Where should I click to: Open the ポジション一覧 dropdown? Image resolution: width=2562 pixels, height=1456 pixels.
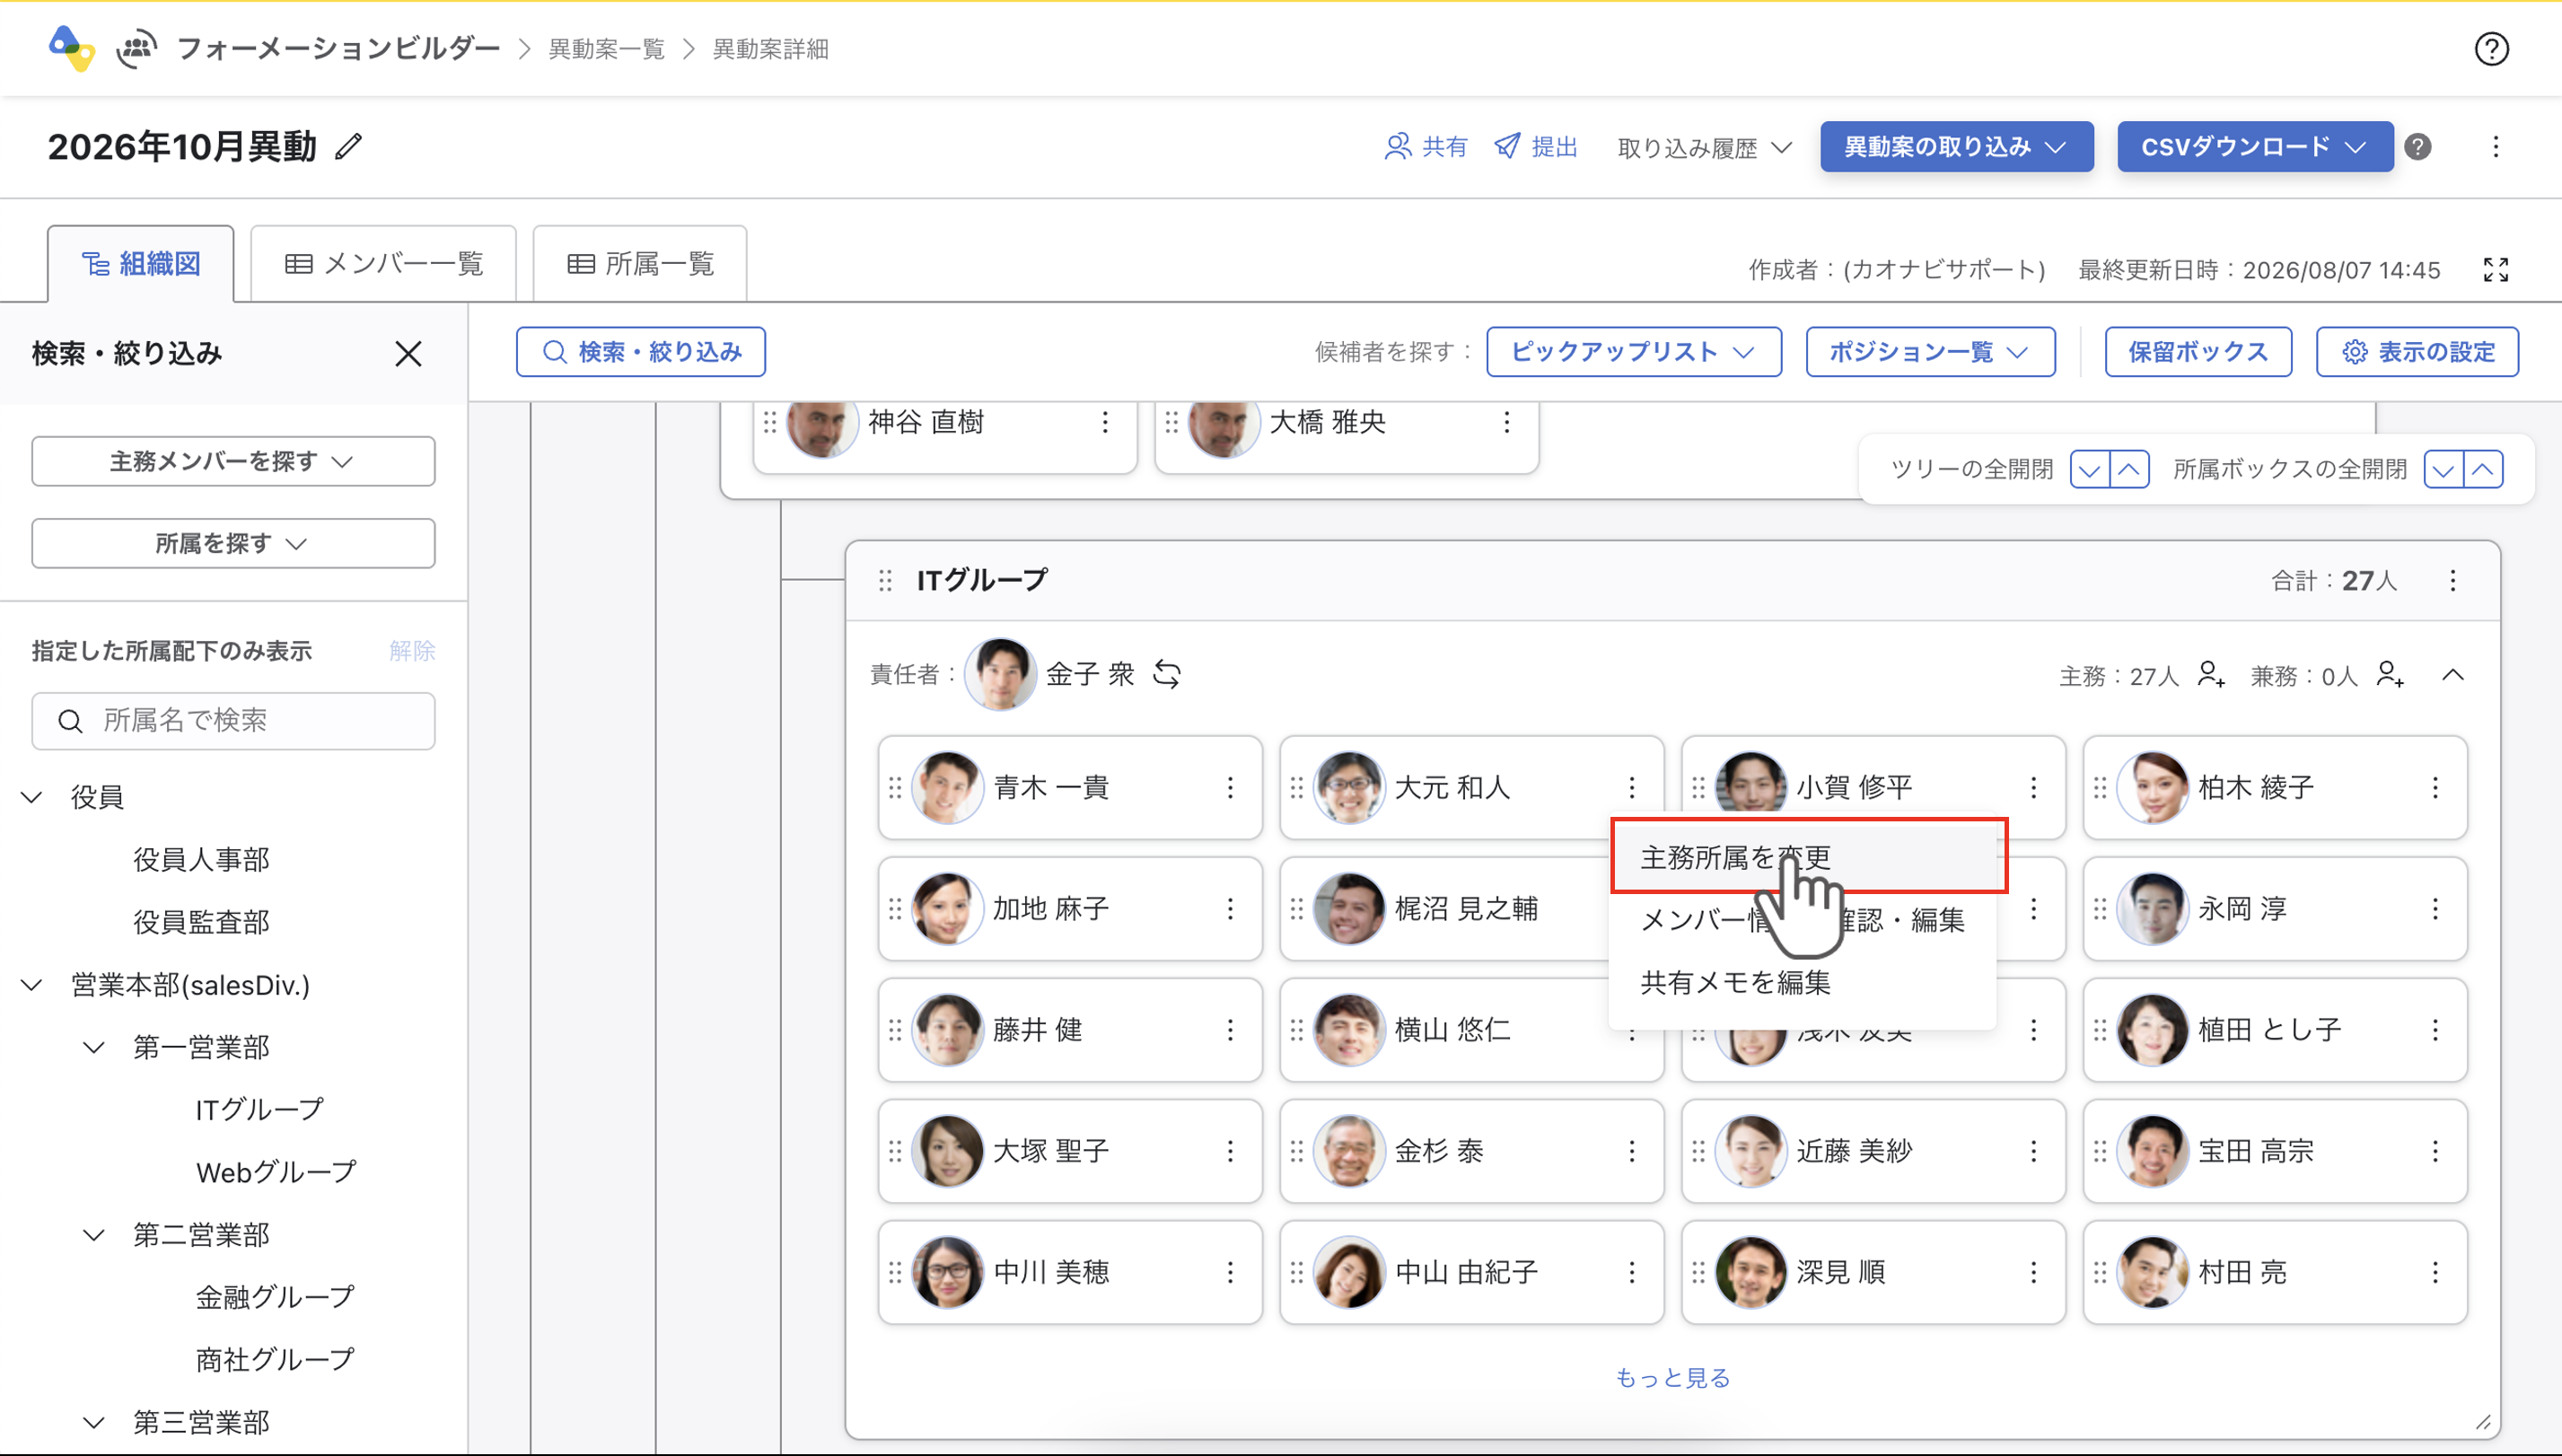pos(1930,352)
